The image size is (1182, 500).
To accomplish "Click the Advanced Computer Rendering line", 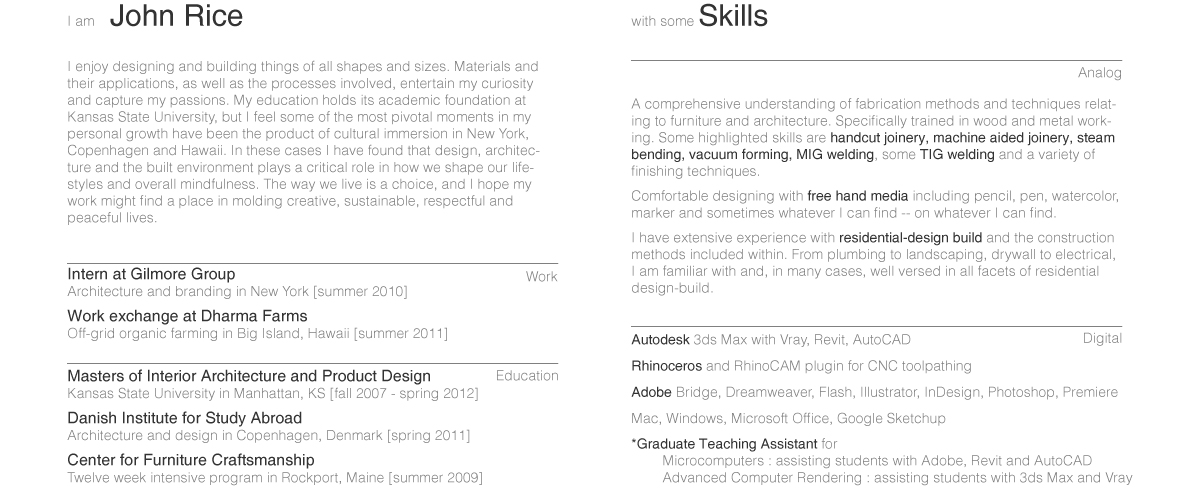I will click(x=897, y=477).
